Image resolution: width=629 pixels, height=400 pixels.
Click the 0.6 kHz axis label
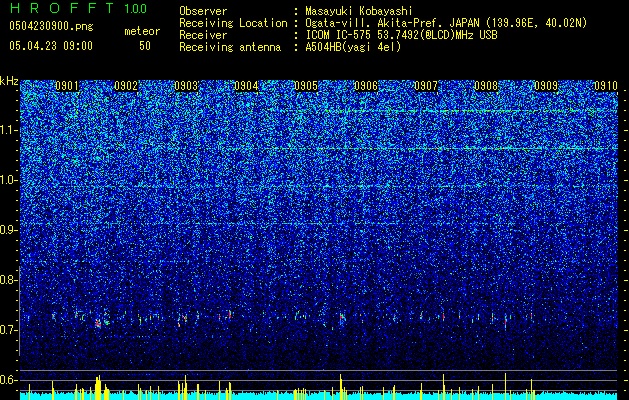point(8,380)
